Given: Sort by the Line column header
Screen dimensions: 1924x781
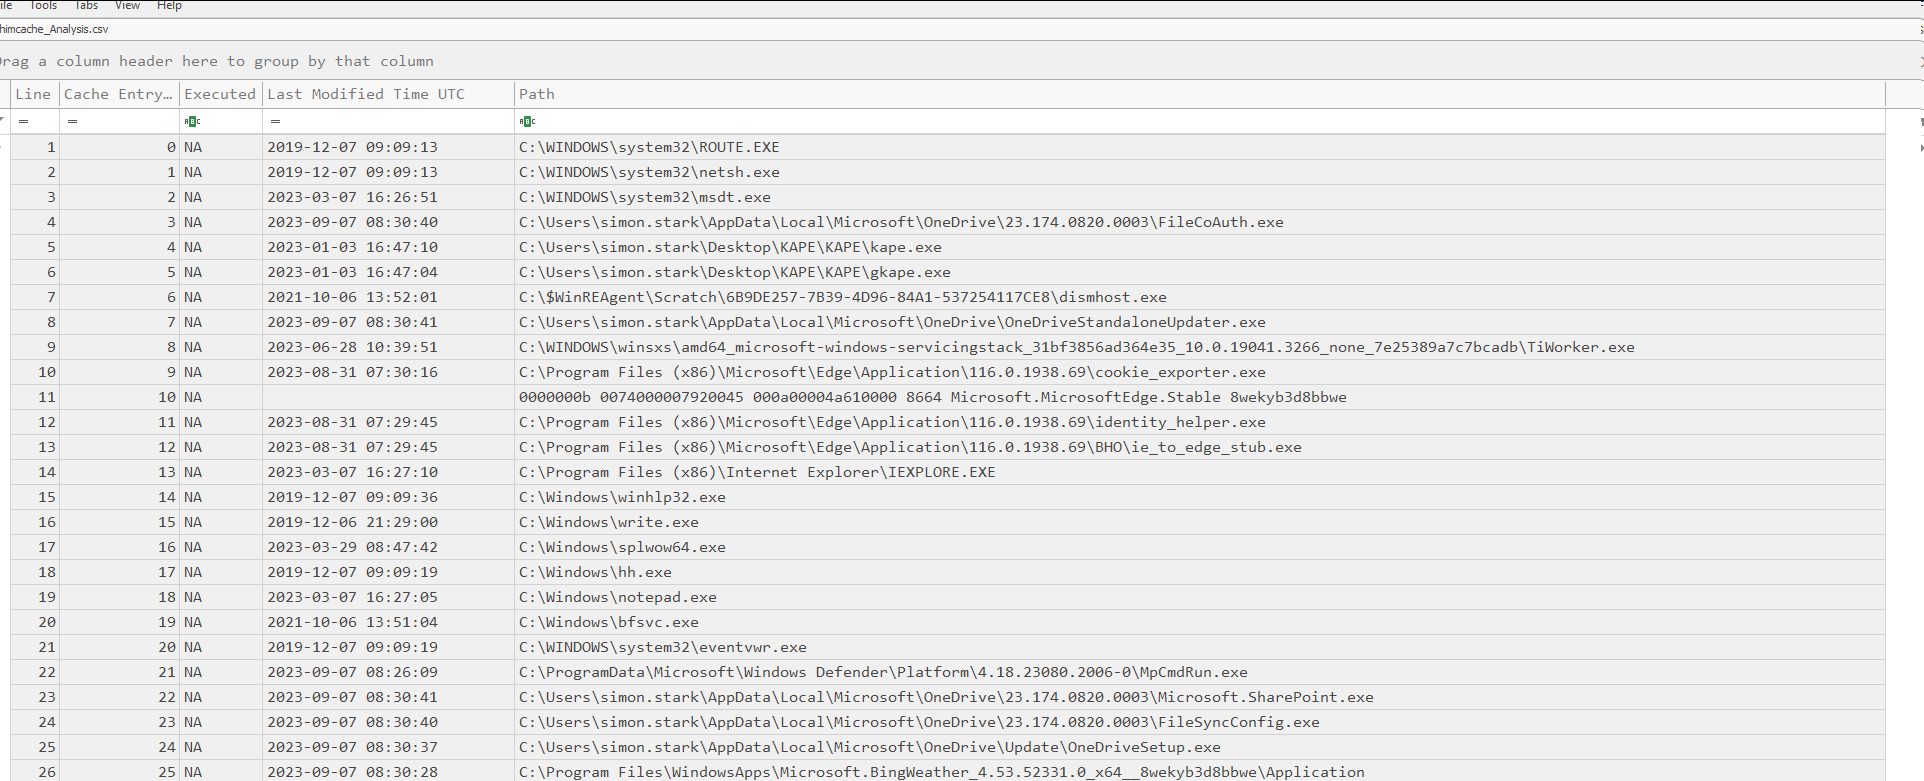Looking at the screenshot, I should [x=33, y=94].
